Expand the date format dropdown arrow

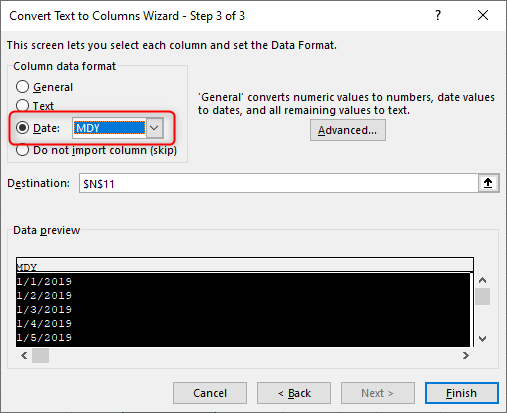pyautogui.click(x=154, y=128)
